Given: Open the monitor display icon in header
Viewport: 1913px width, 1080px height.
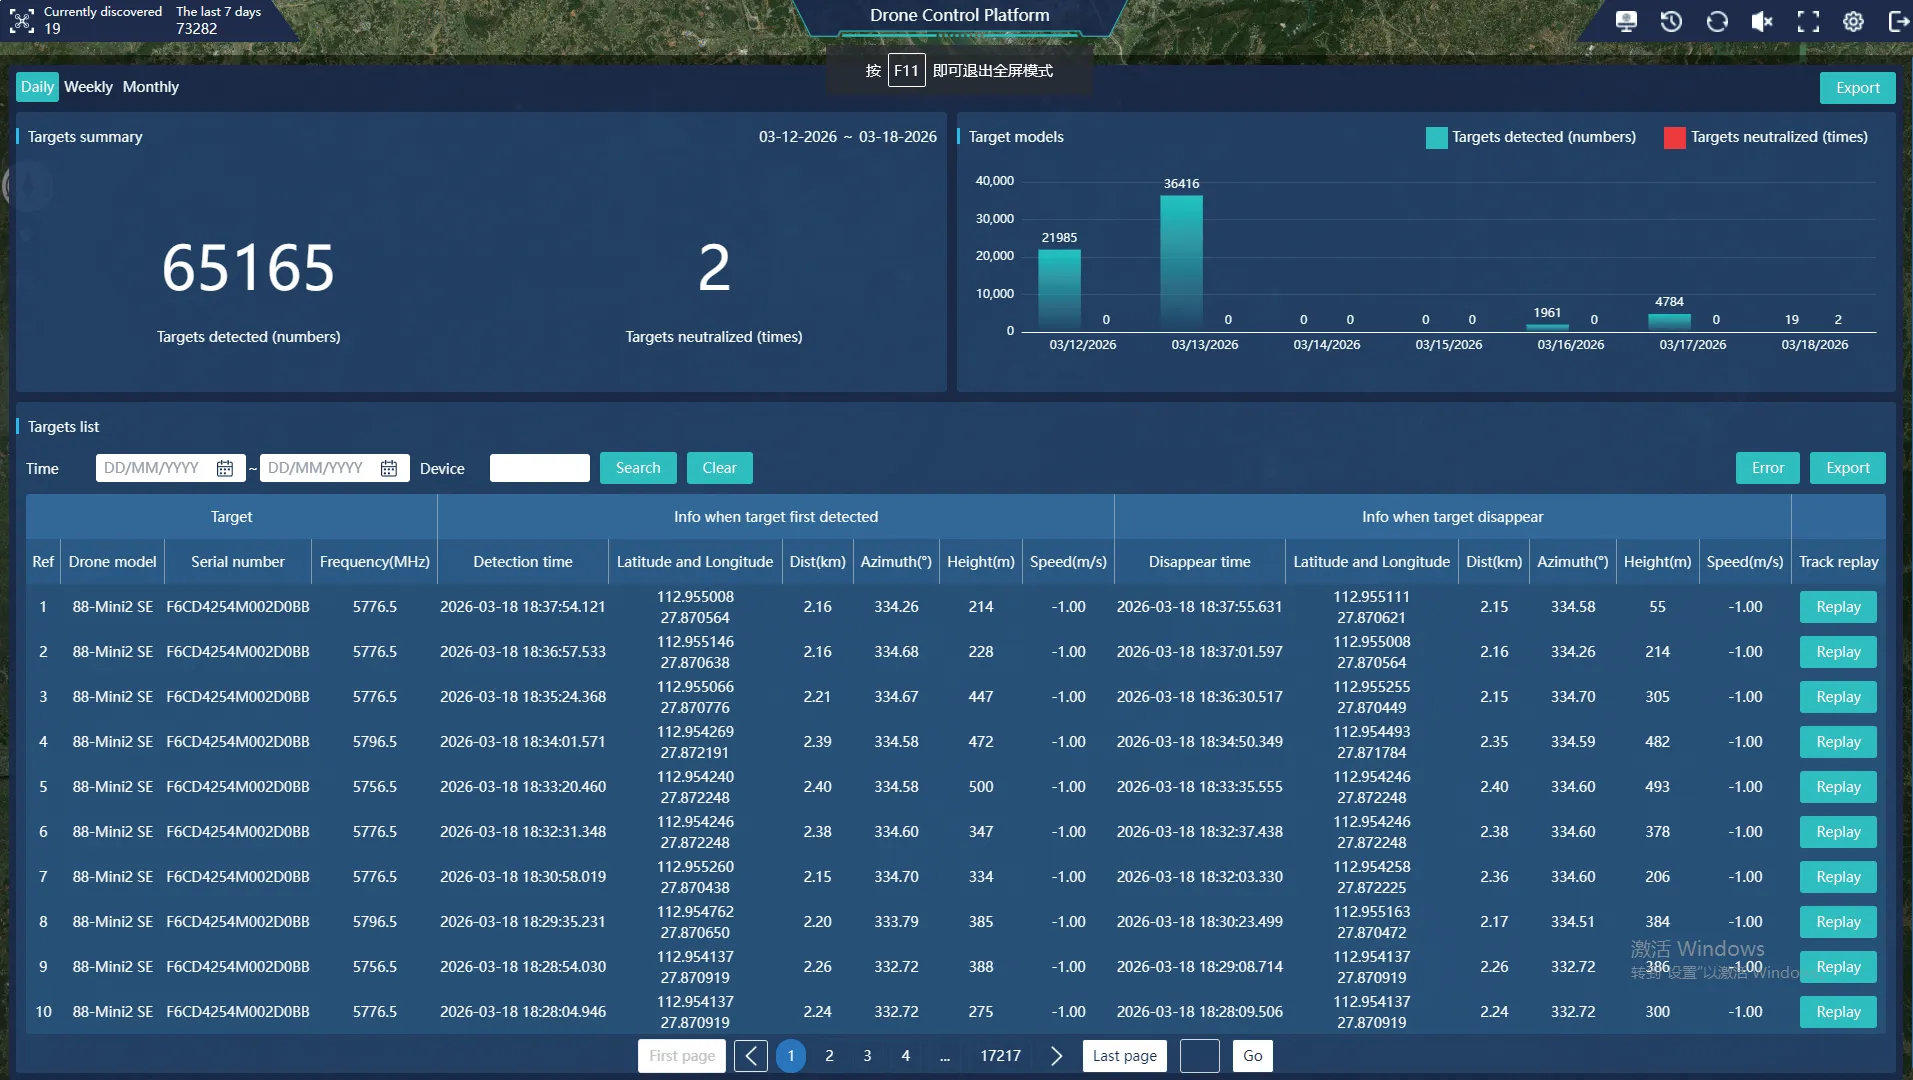Looking at the screenshot, I should 1626,21.
